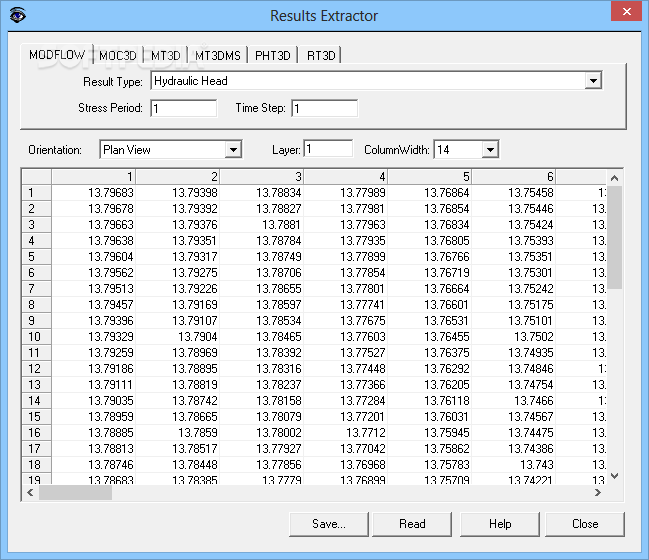The image size is (649, 560).
Task: Switch to the MOC3D tab
Action: point(118,55)
